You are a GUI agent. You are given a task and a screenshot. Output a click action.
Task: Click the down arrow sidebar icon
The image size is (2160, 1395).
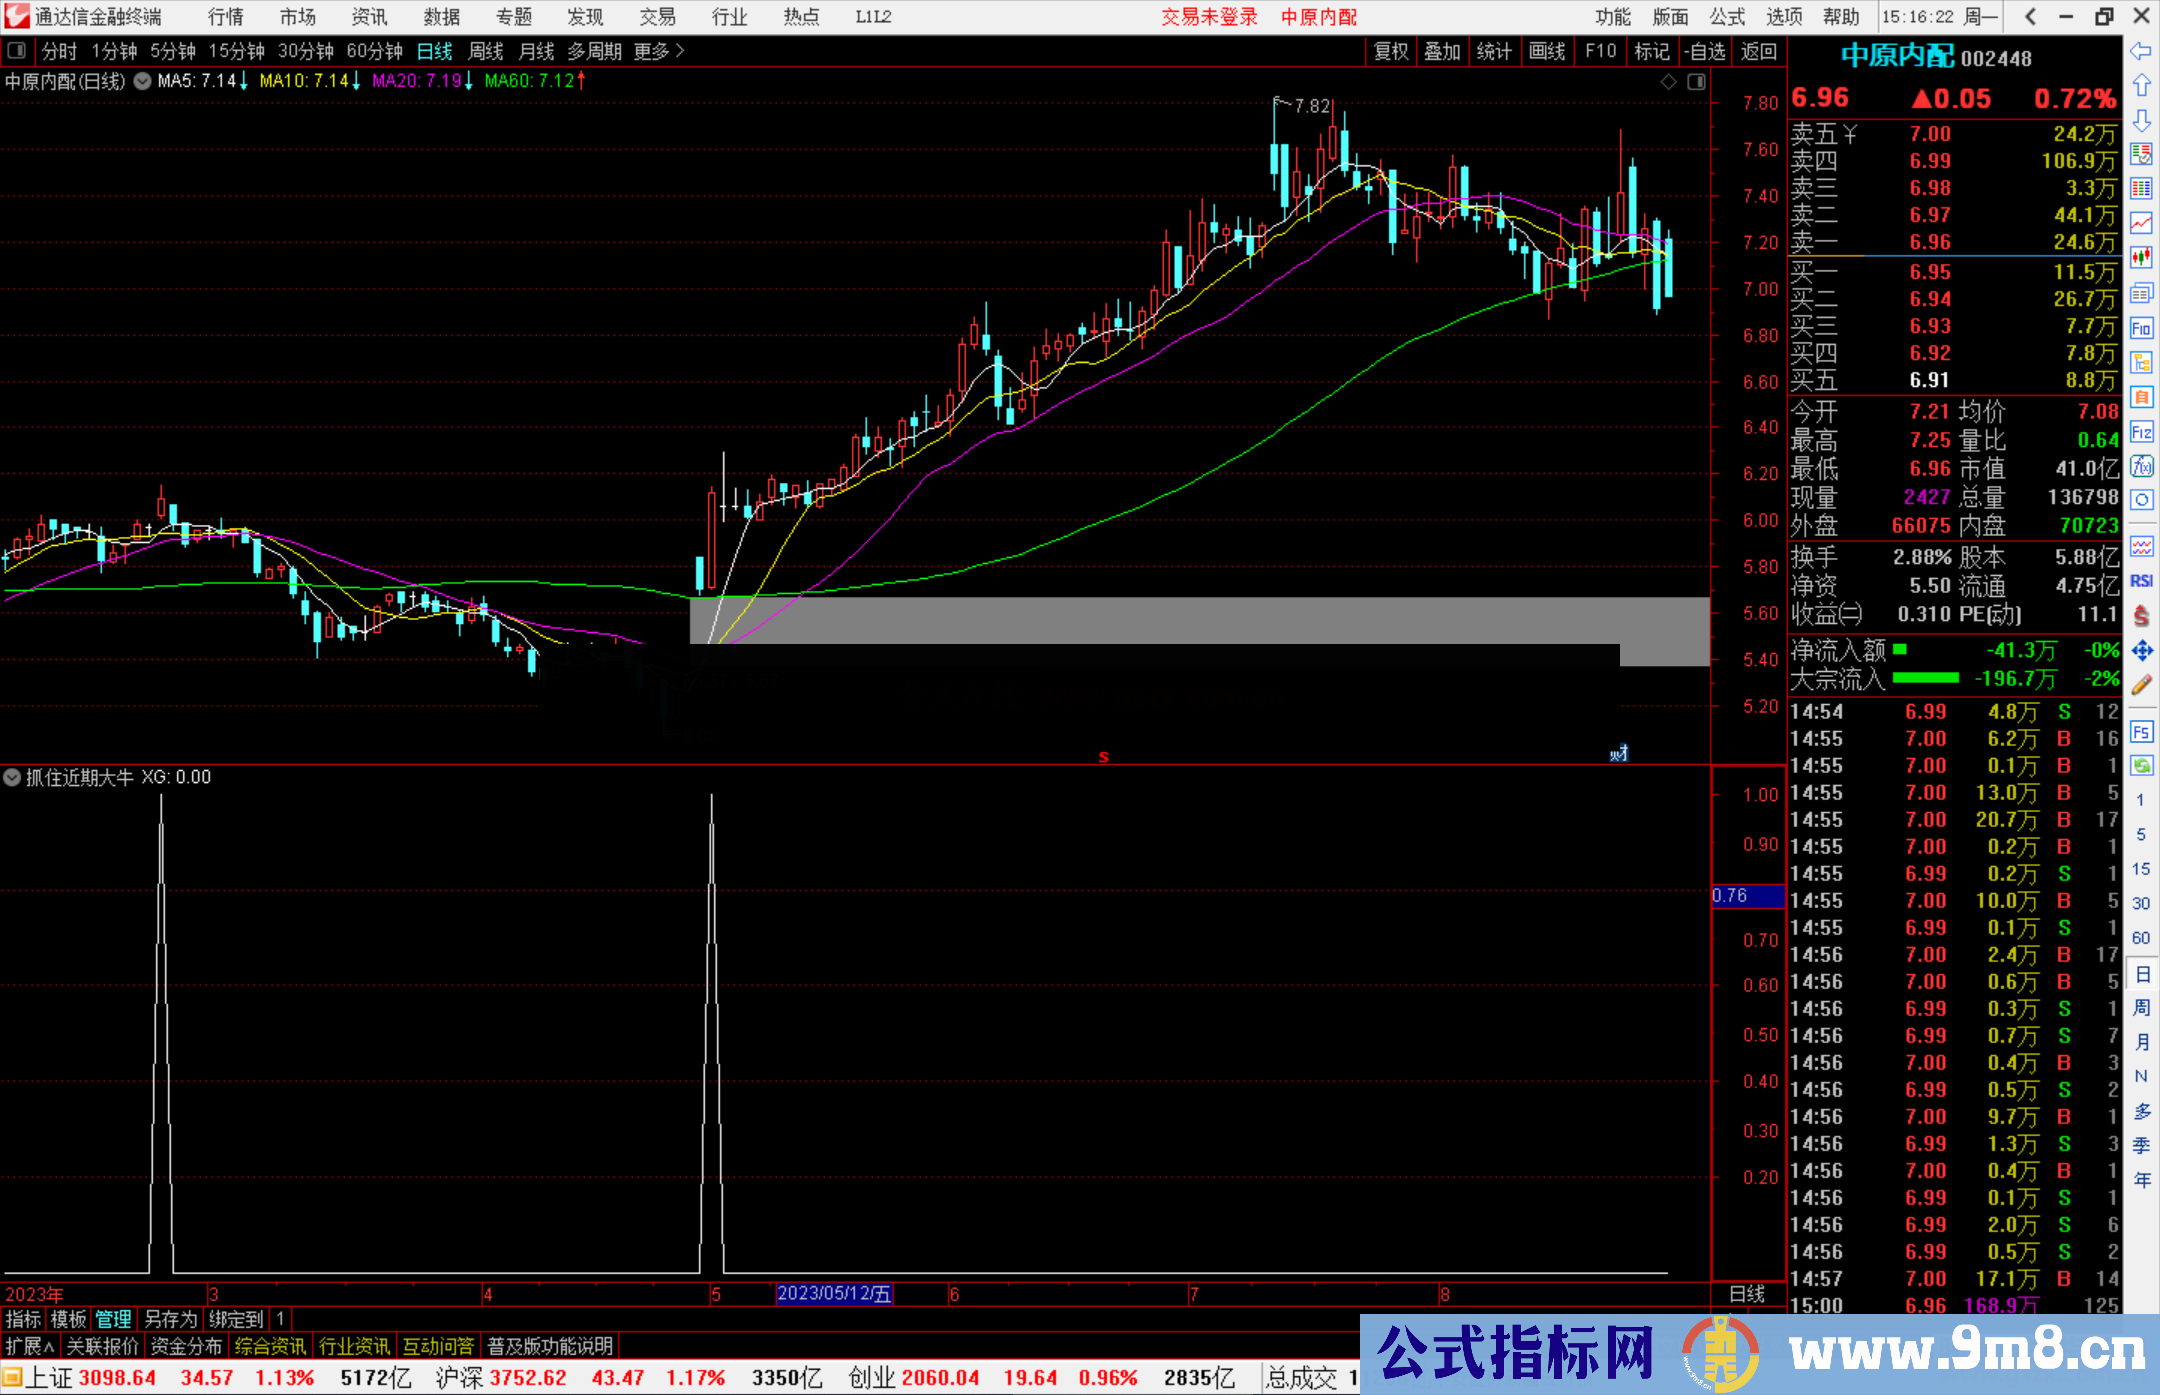point(2141,120)
